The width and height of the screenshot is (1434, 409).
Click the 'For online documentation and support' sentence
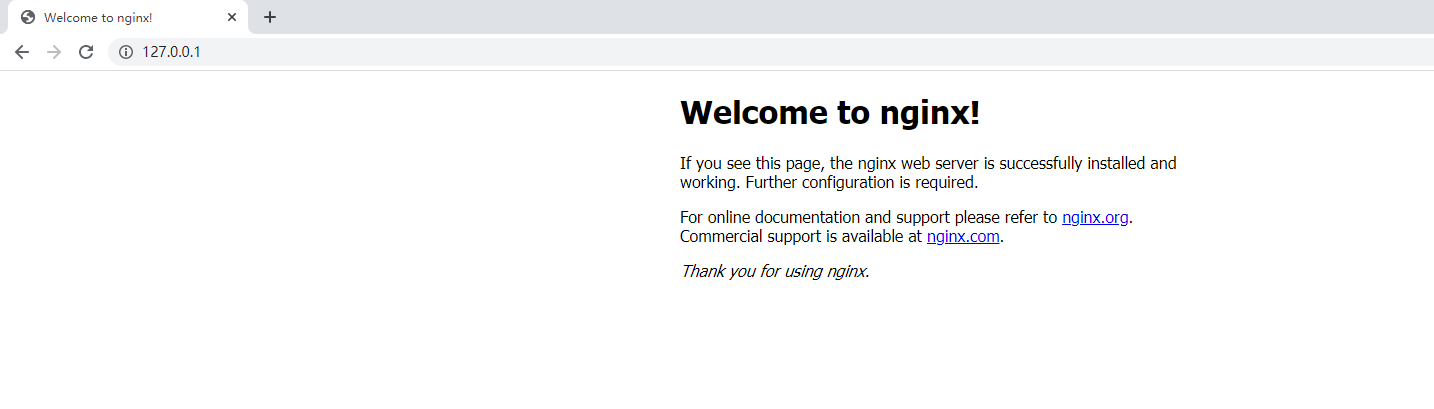coord(906,217)
